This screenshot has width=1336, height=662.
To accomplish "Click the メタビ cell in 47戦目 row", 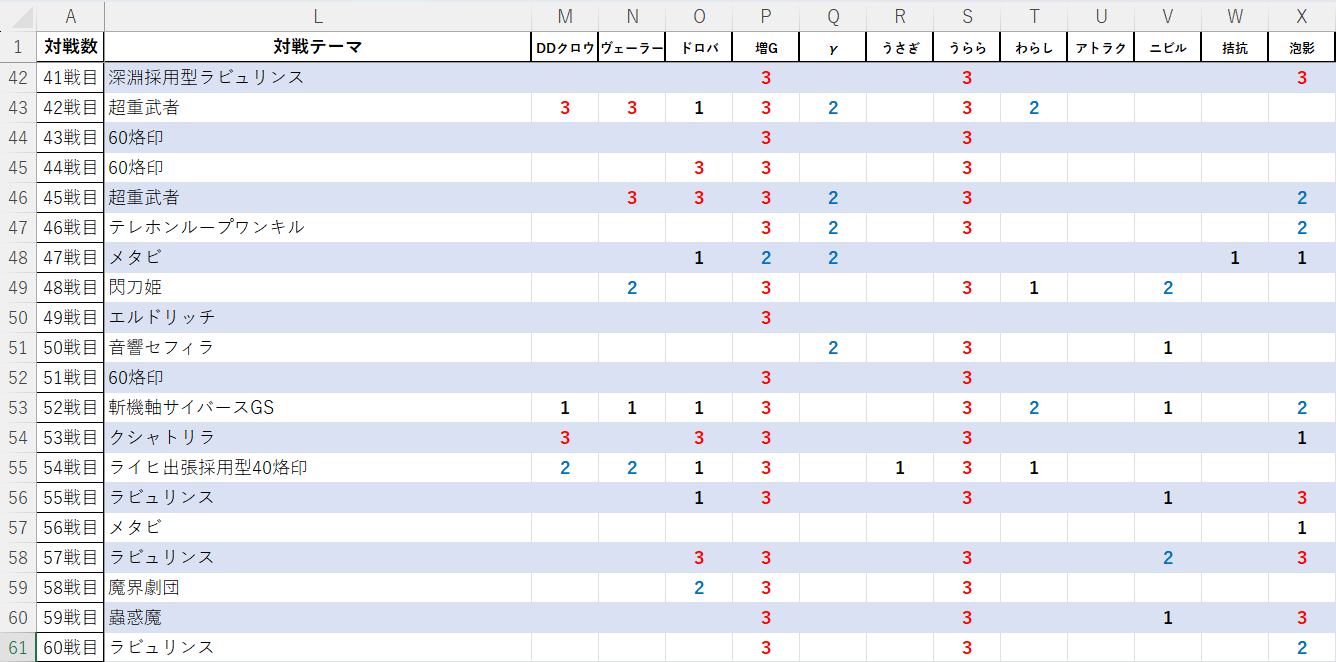I will click(x=318, y=257).
